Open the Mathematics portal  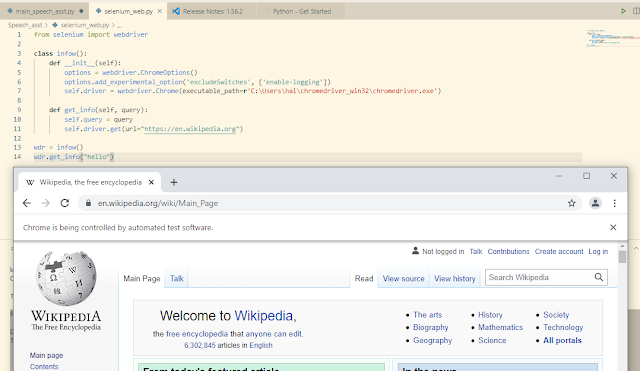pos(500,327)
